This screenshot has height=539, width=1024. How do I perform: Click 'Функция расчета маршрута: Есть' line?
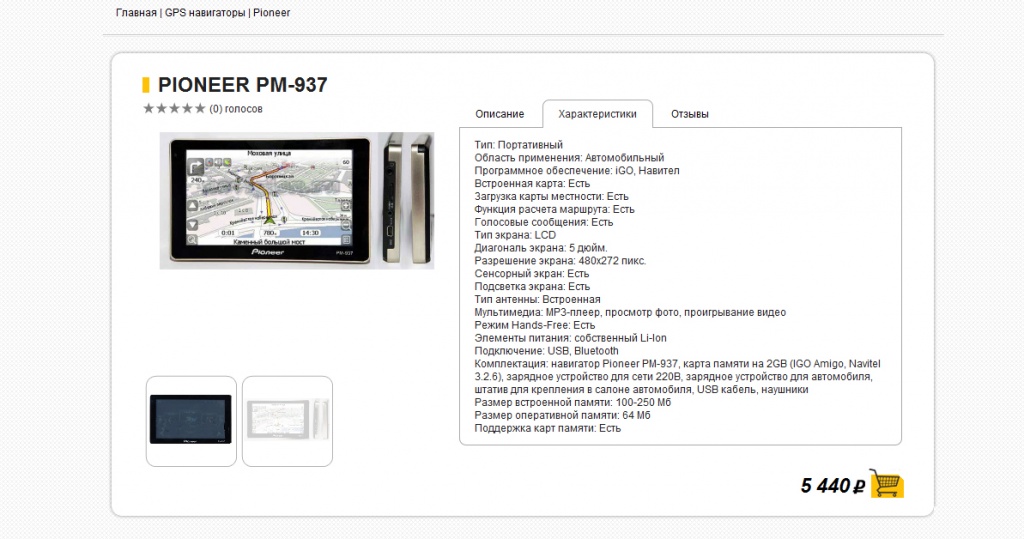(x=554, y=209)
